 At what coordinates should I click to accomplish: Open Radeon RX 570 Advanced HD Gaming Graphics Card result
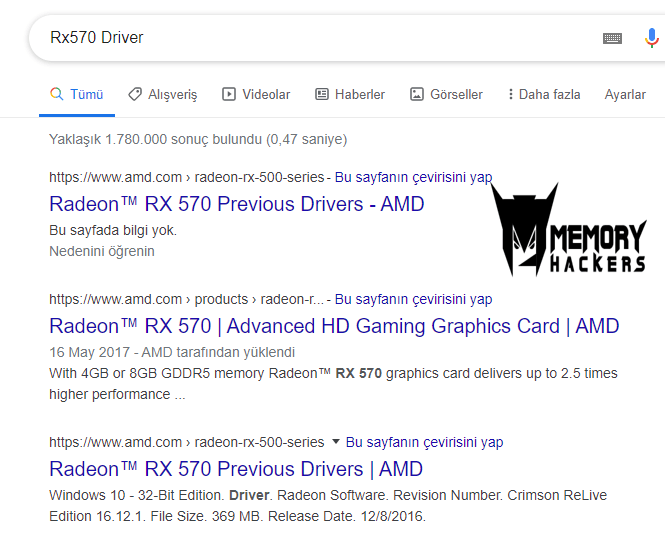334,326
